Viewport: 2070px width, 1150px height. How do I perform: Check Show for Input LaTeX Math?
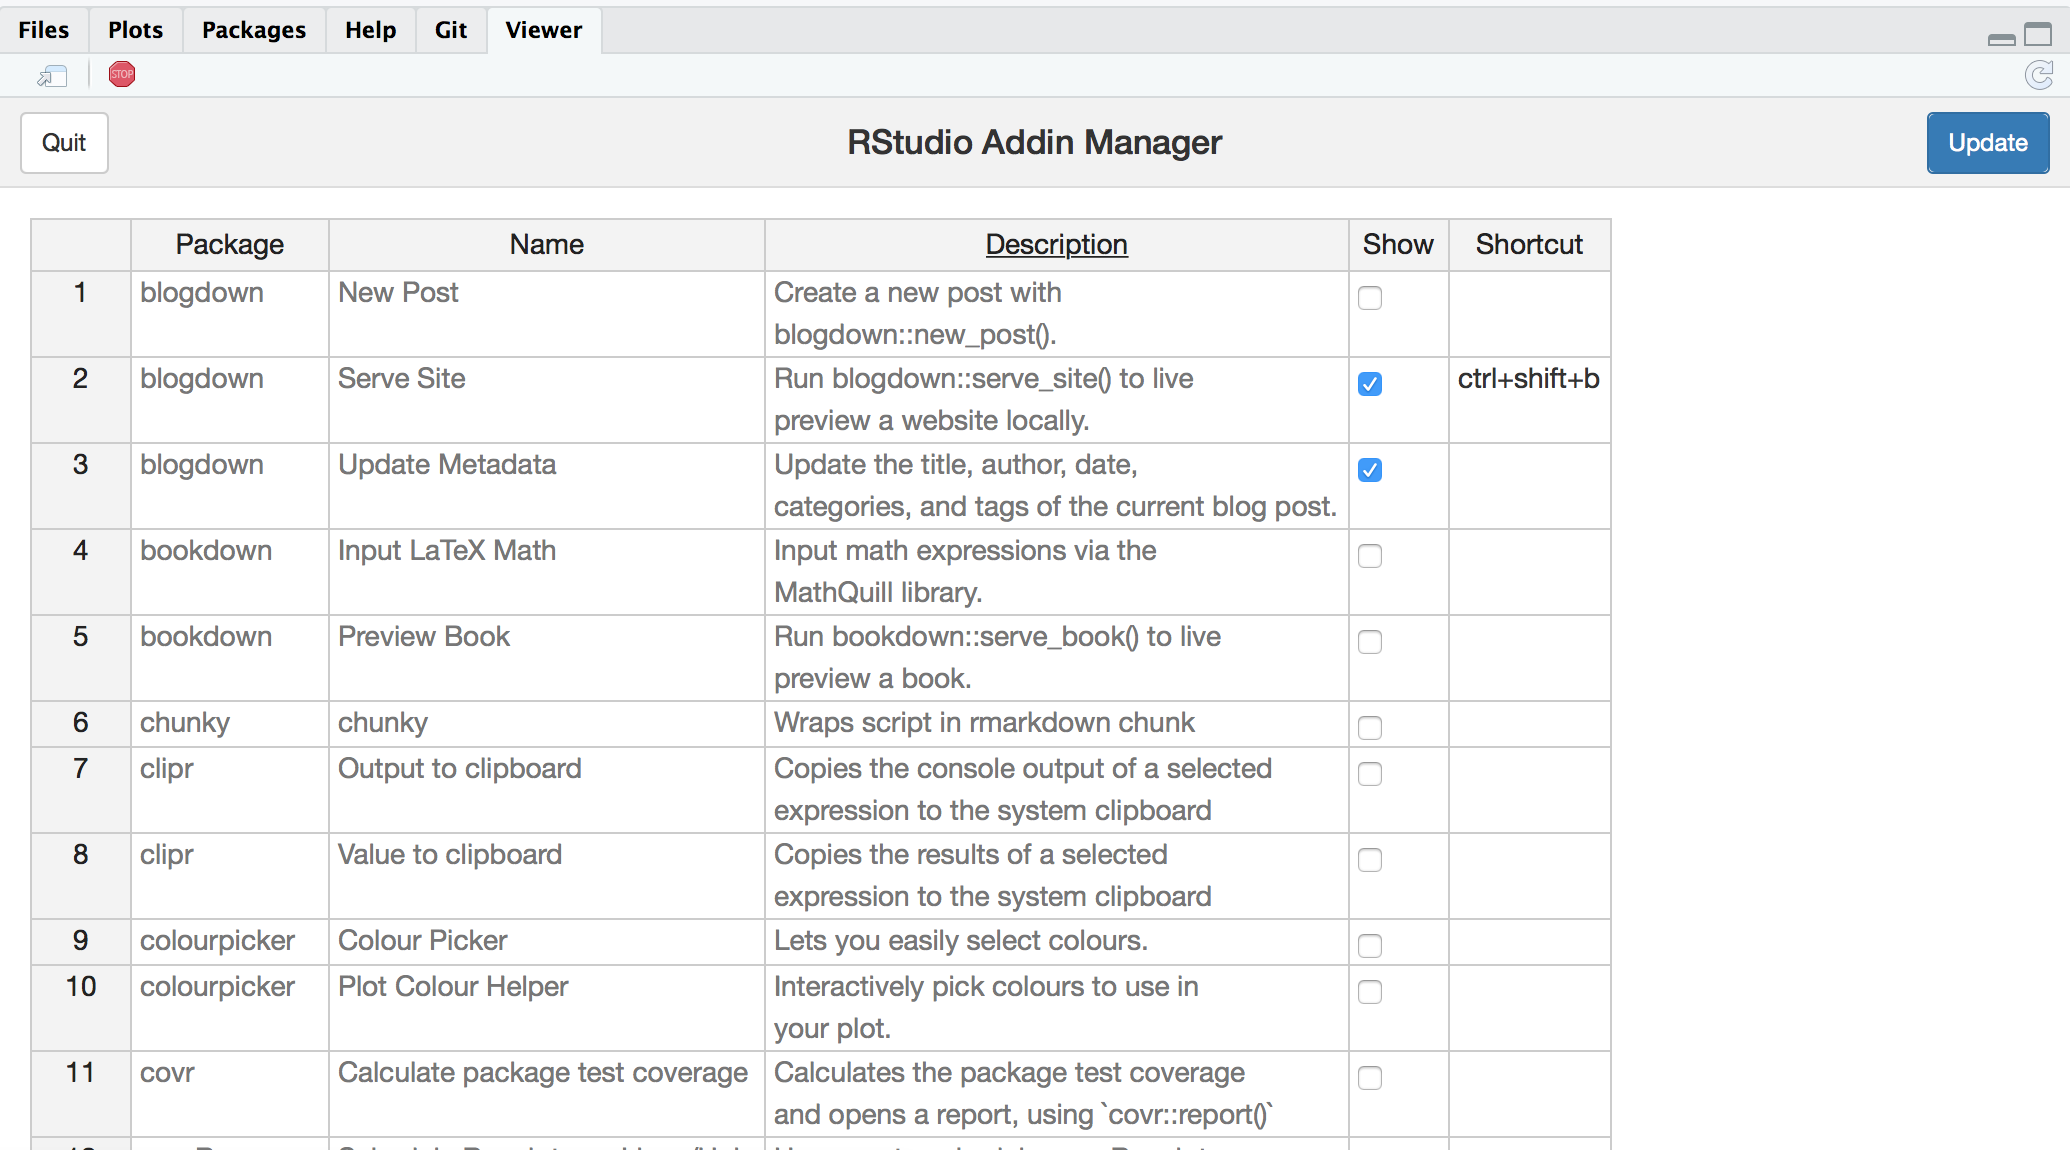coord(1370,556)
